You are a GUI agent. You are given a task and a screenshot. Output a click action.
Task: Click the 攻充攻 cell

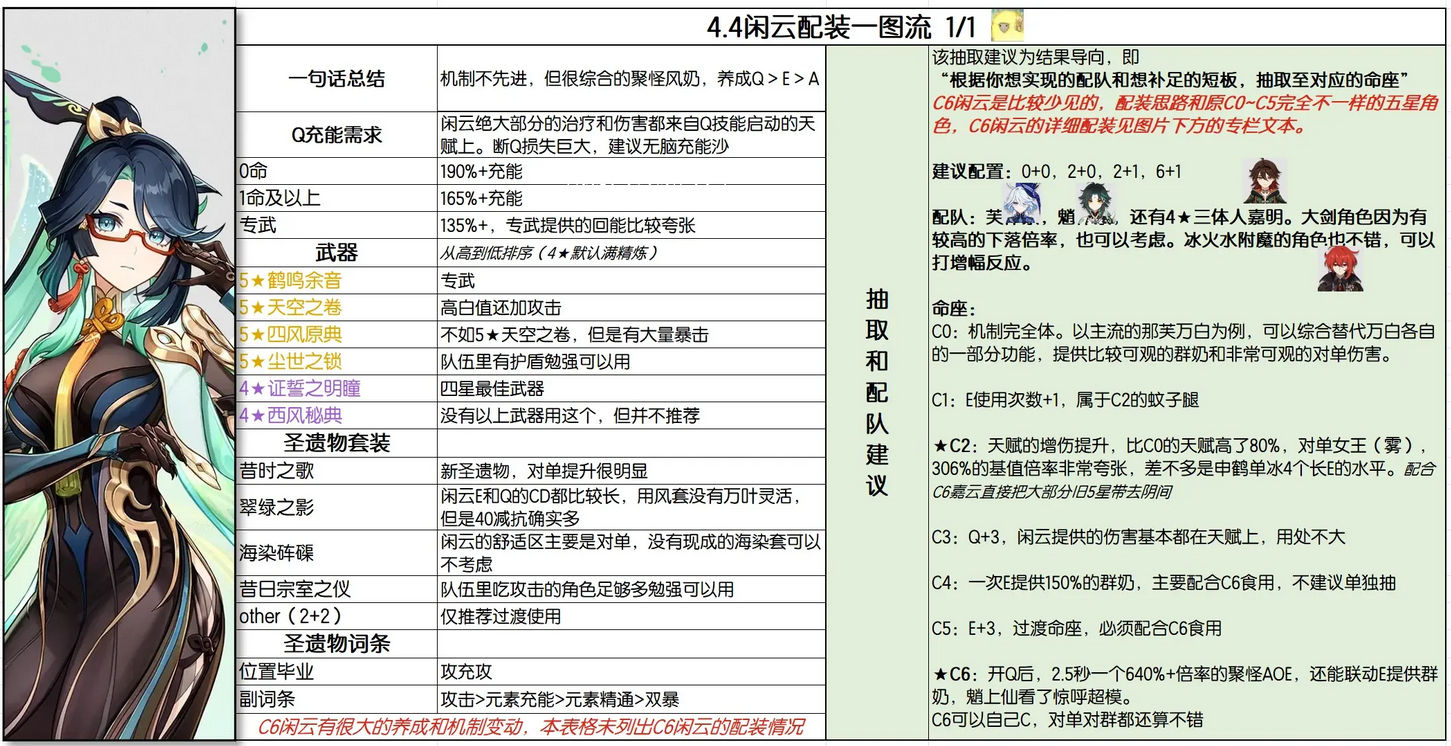coord(631,671)
